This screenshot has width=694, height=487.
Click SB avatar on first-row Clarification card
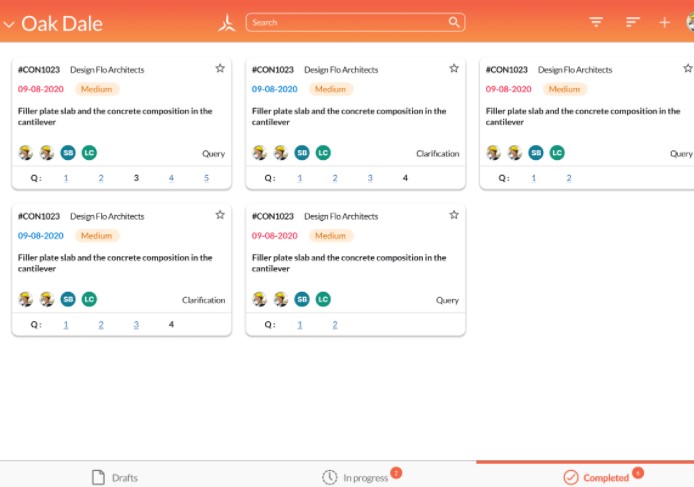302,153
